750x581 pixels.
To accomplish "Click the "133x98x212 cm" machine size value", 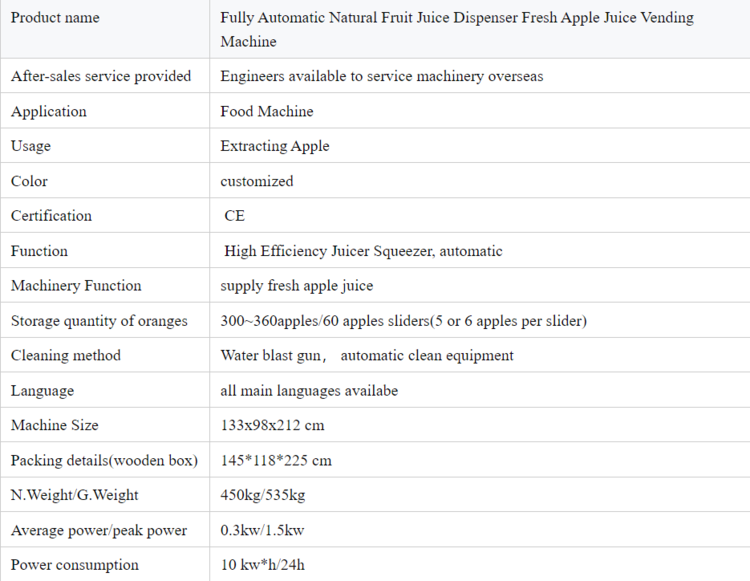I will [272, 425].
